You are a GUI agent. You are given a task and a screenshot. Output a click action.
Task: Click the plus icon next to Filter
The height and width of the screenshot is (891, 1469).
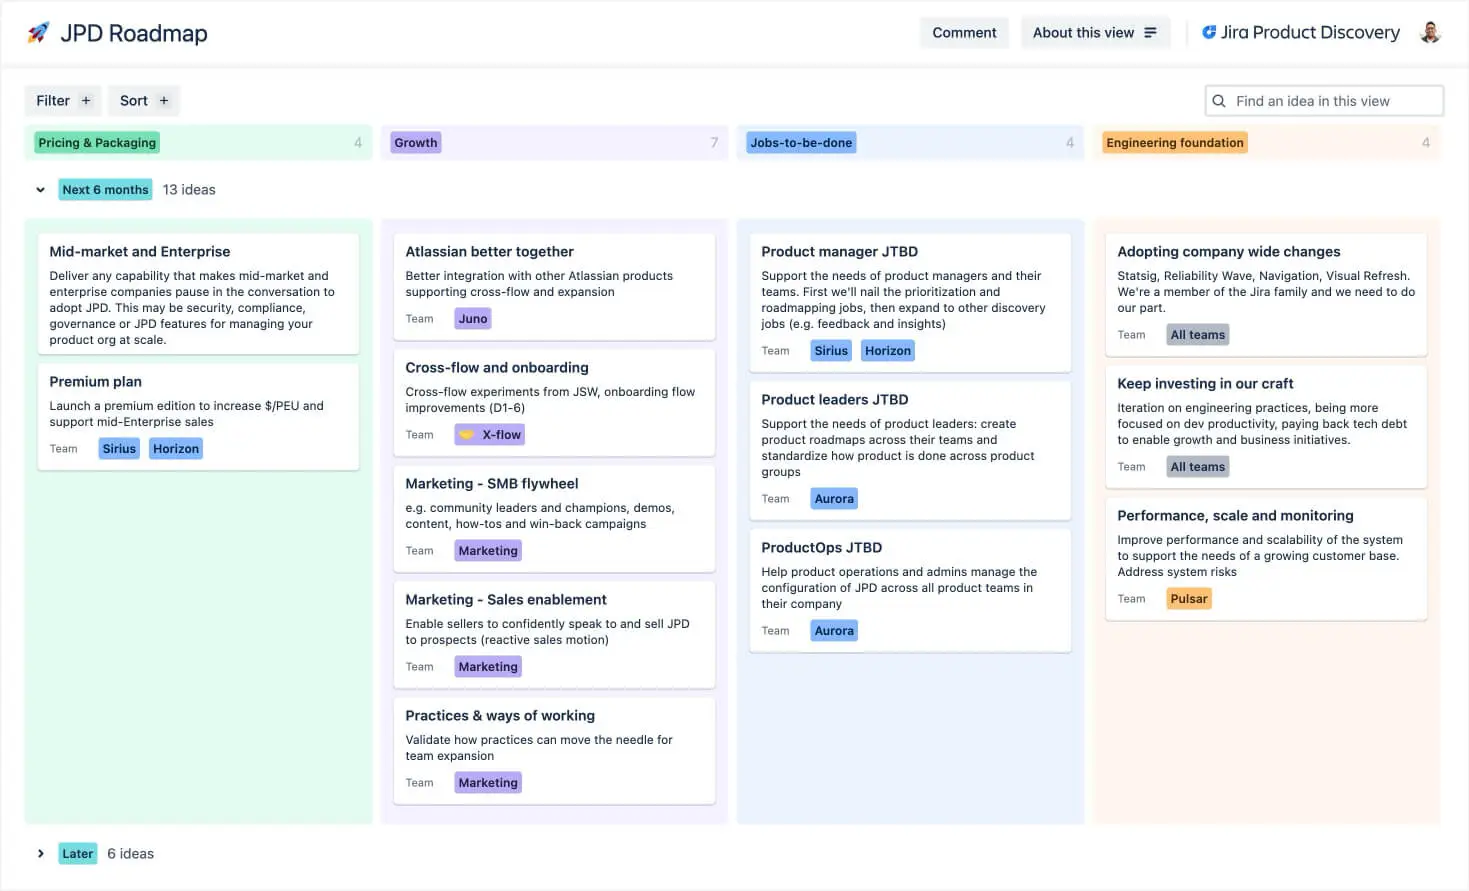coord(86,101)
